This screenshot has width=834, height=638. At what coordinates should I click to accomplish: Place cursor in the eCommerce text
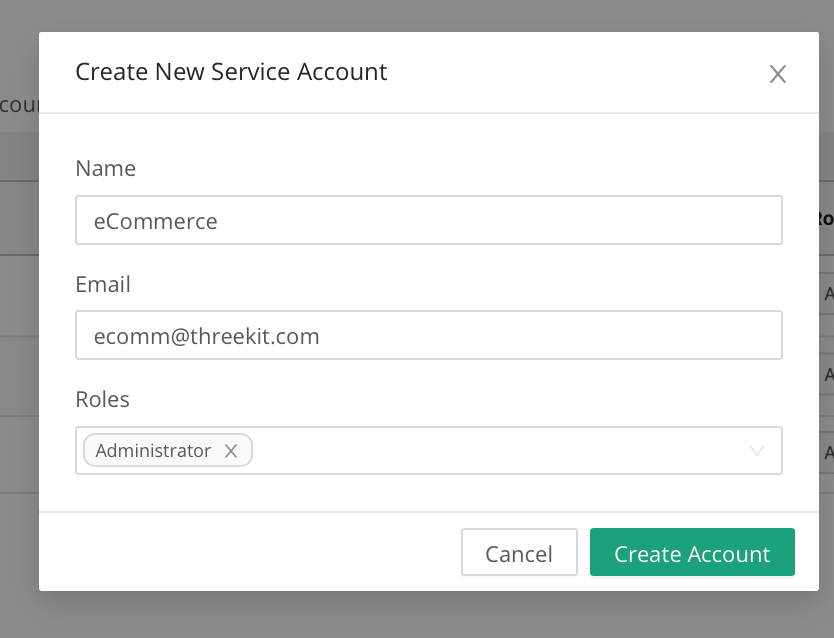pyautogui.click(x=156, y=221)
